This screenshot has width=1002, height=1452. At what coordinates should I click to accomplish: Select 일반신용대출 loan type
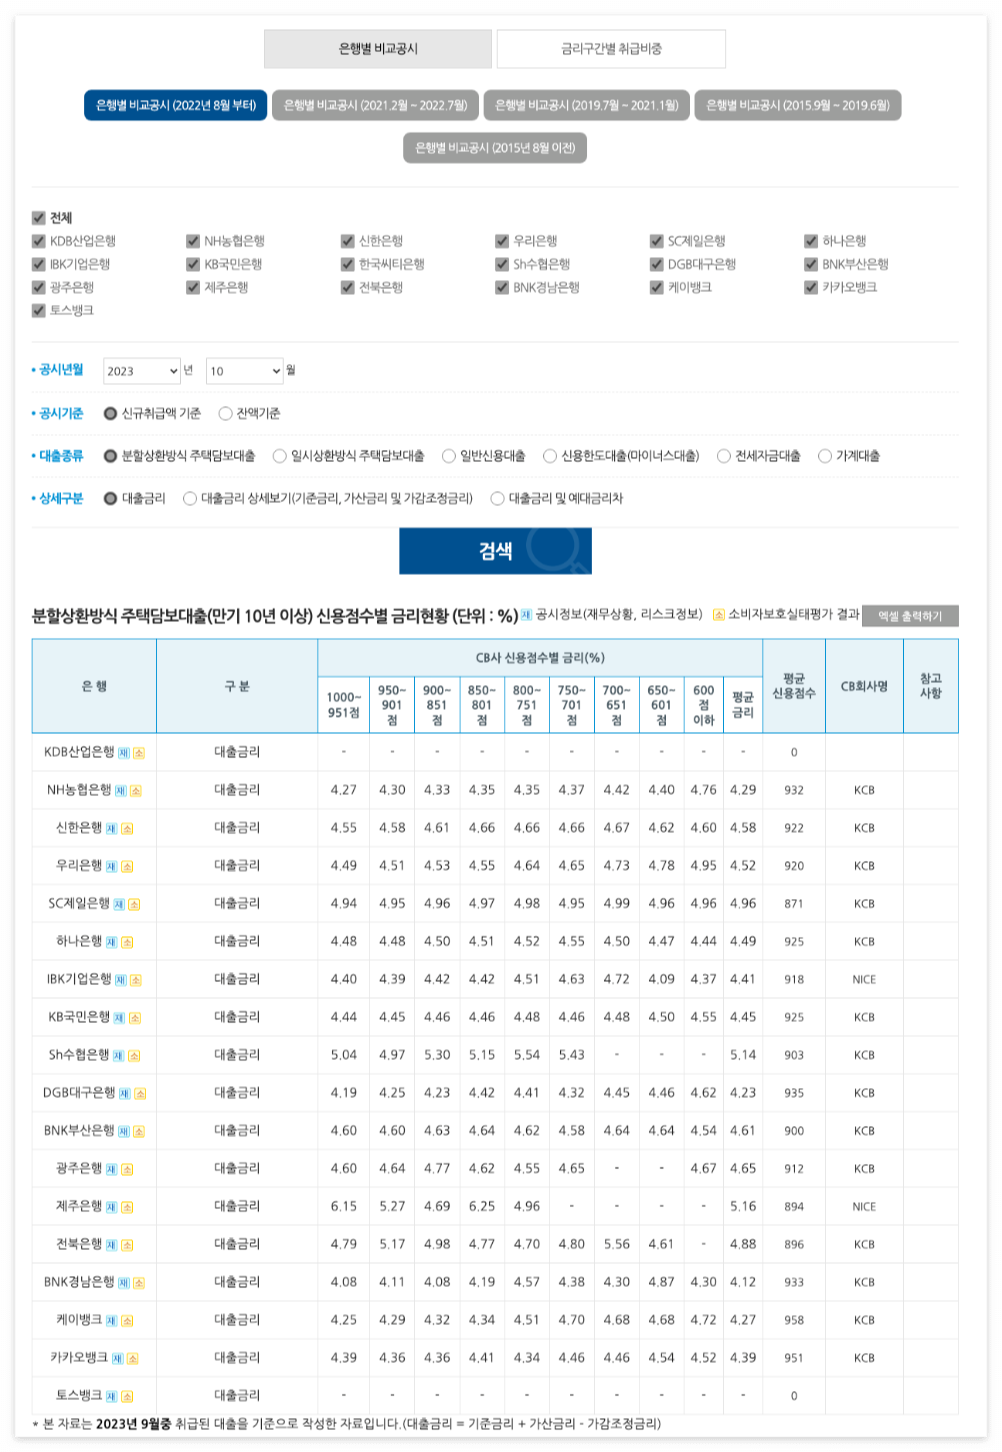(449, 456)
